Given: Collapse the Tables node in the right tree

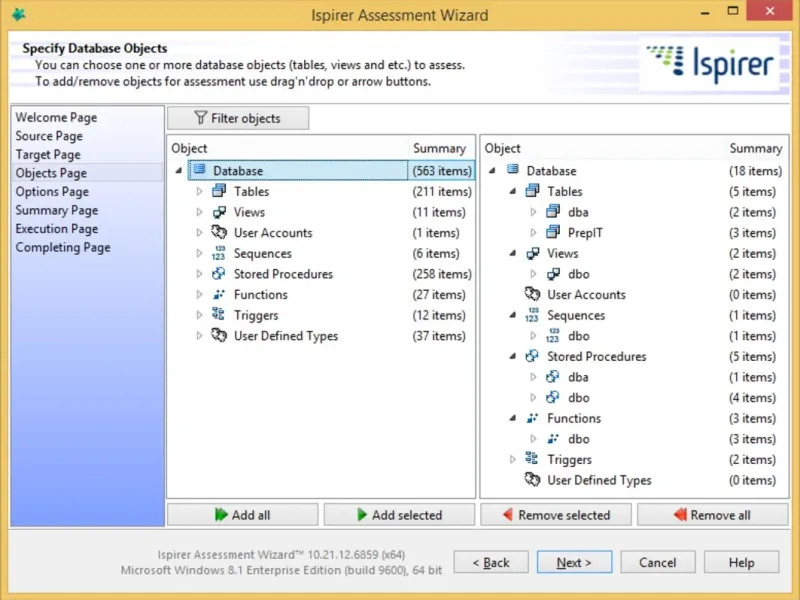Looking at the screenshot, I should pos(513,191).
